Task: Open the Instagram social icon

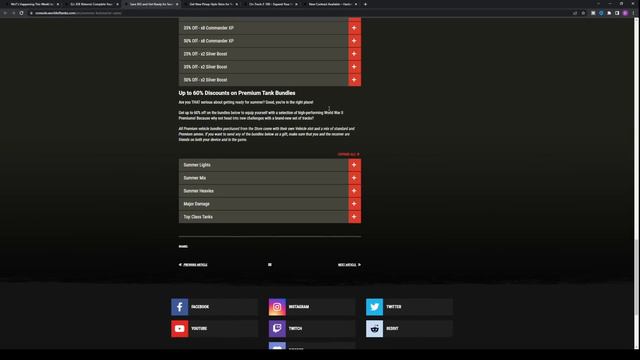Action: 277,307
